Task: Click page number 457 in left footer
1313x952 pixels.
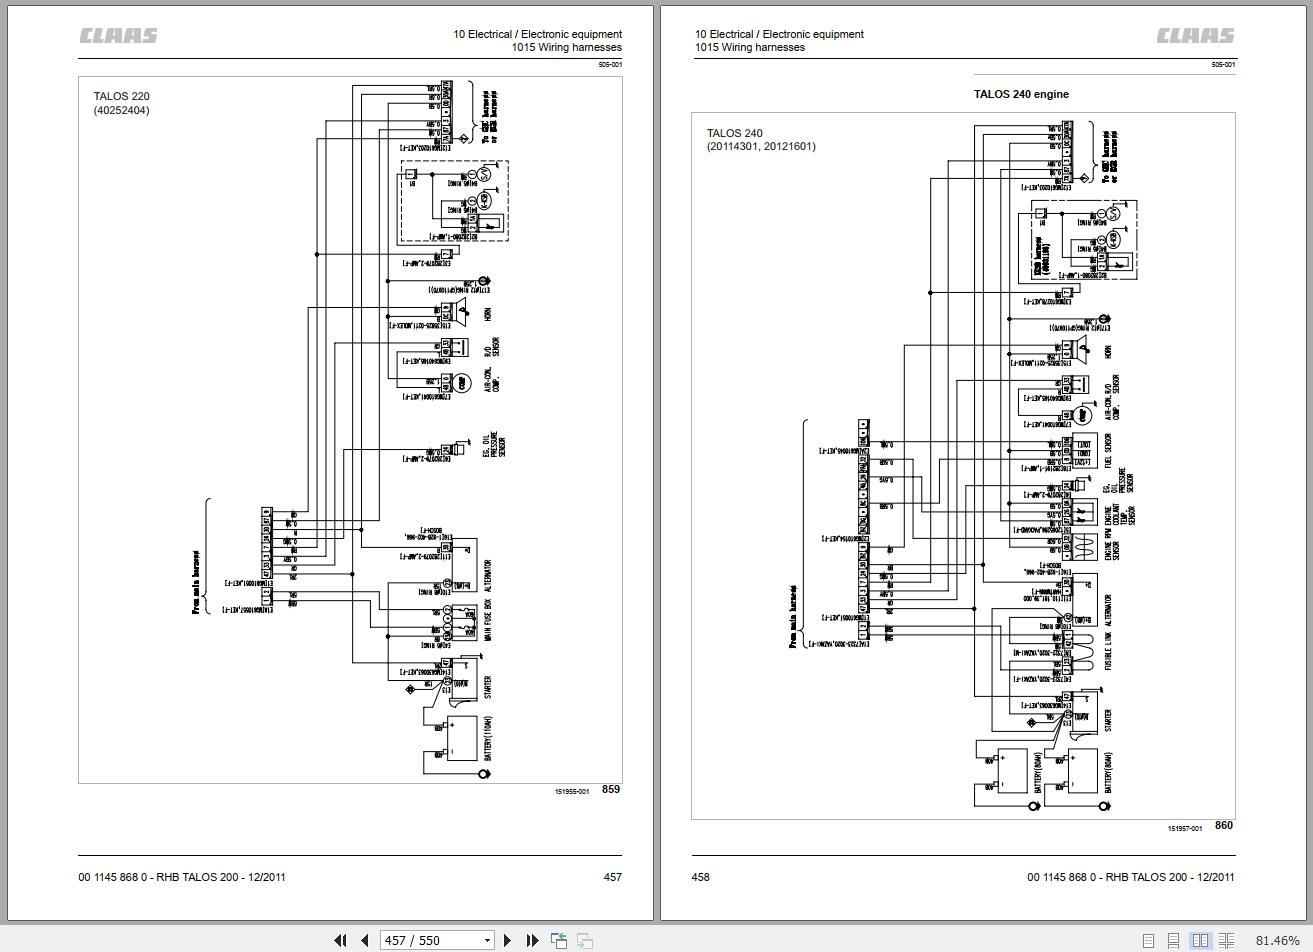Action: tap(612, 877)
